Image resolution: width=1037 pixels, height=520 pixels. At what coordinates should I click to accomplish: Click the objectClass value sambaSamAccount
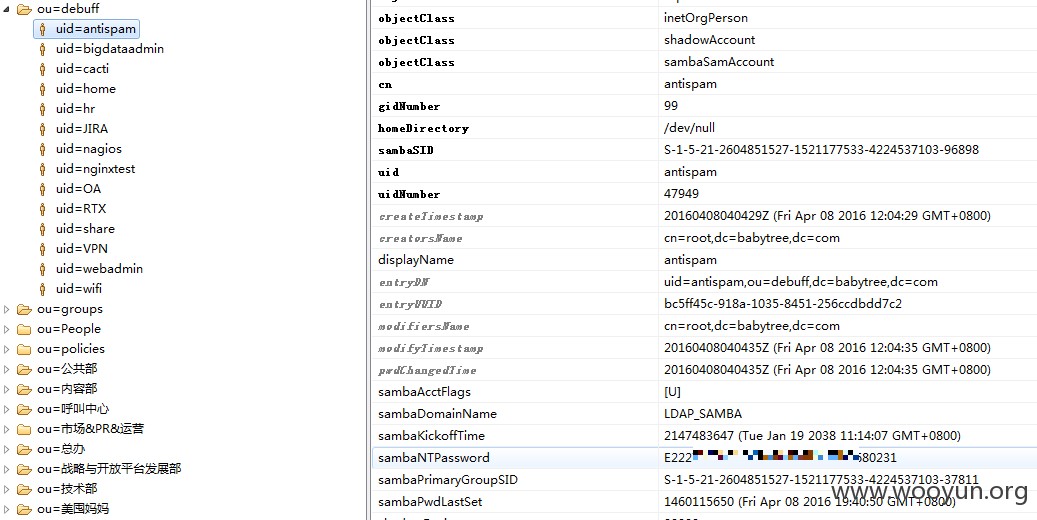(719, 62)
